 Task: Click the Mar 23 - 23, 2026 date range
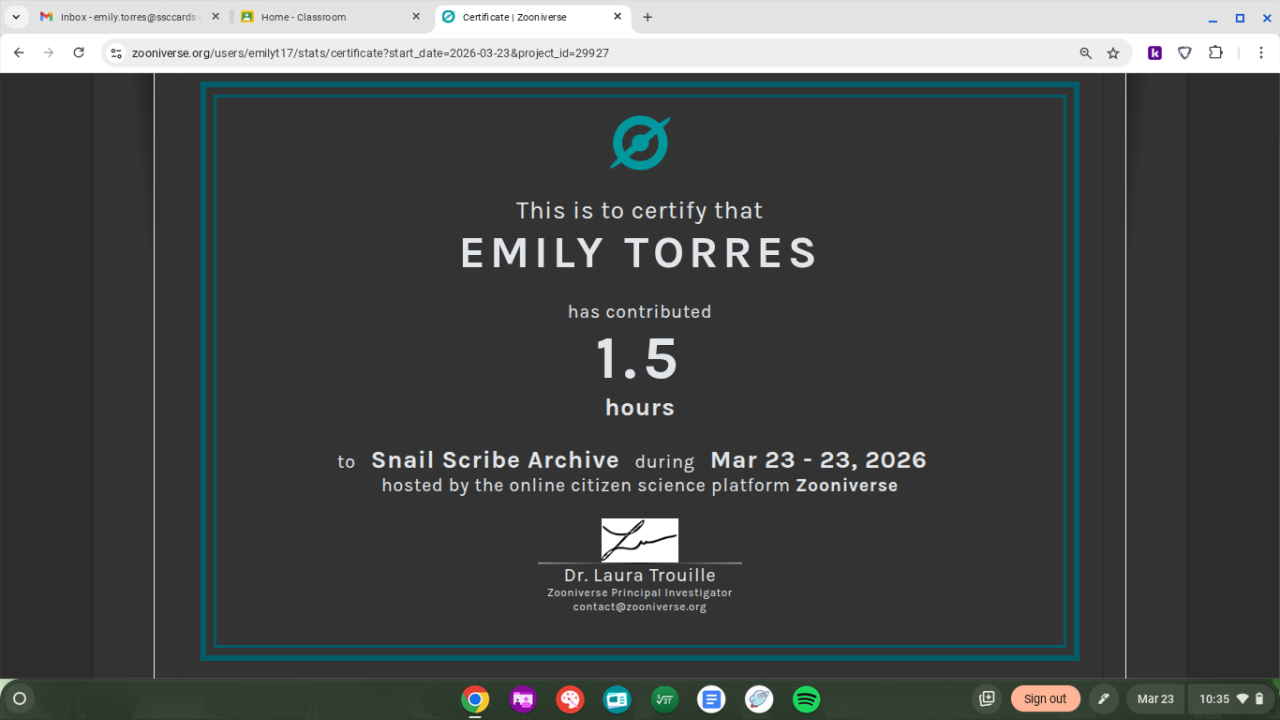[818, 460]
